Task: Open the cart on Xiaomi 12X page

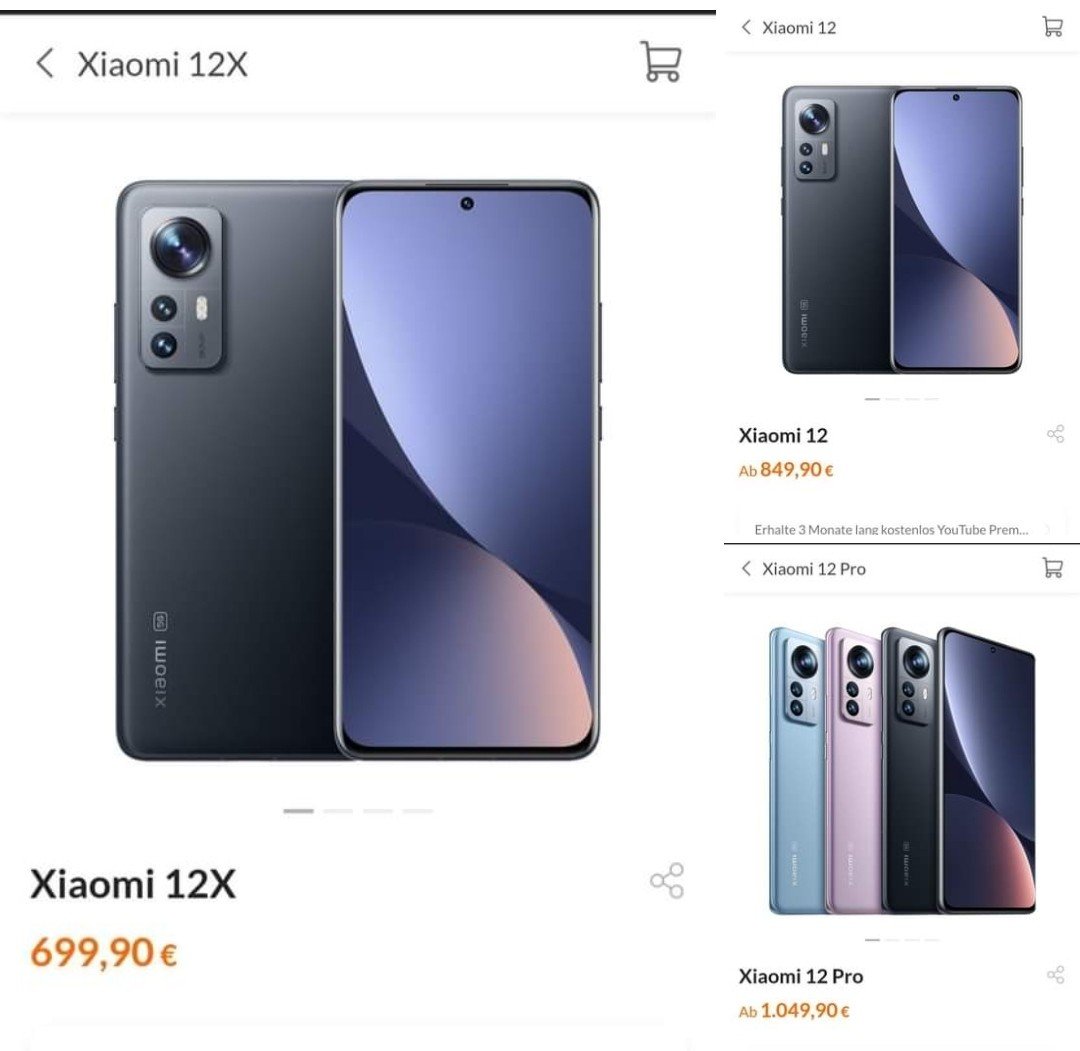Action: pos(661,62)
